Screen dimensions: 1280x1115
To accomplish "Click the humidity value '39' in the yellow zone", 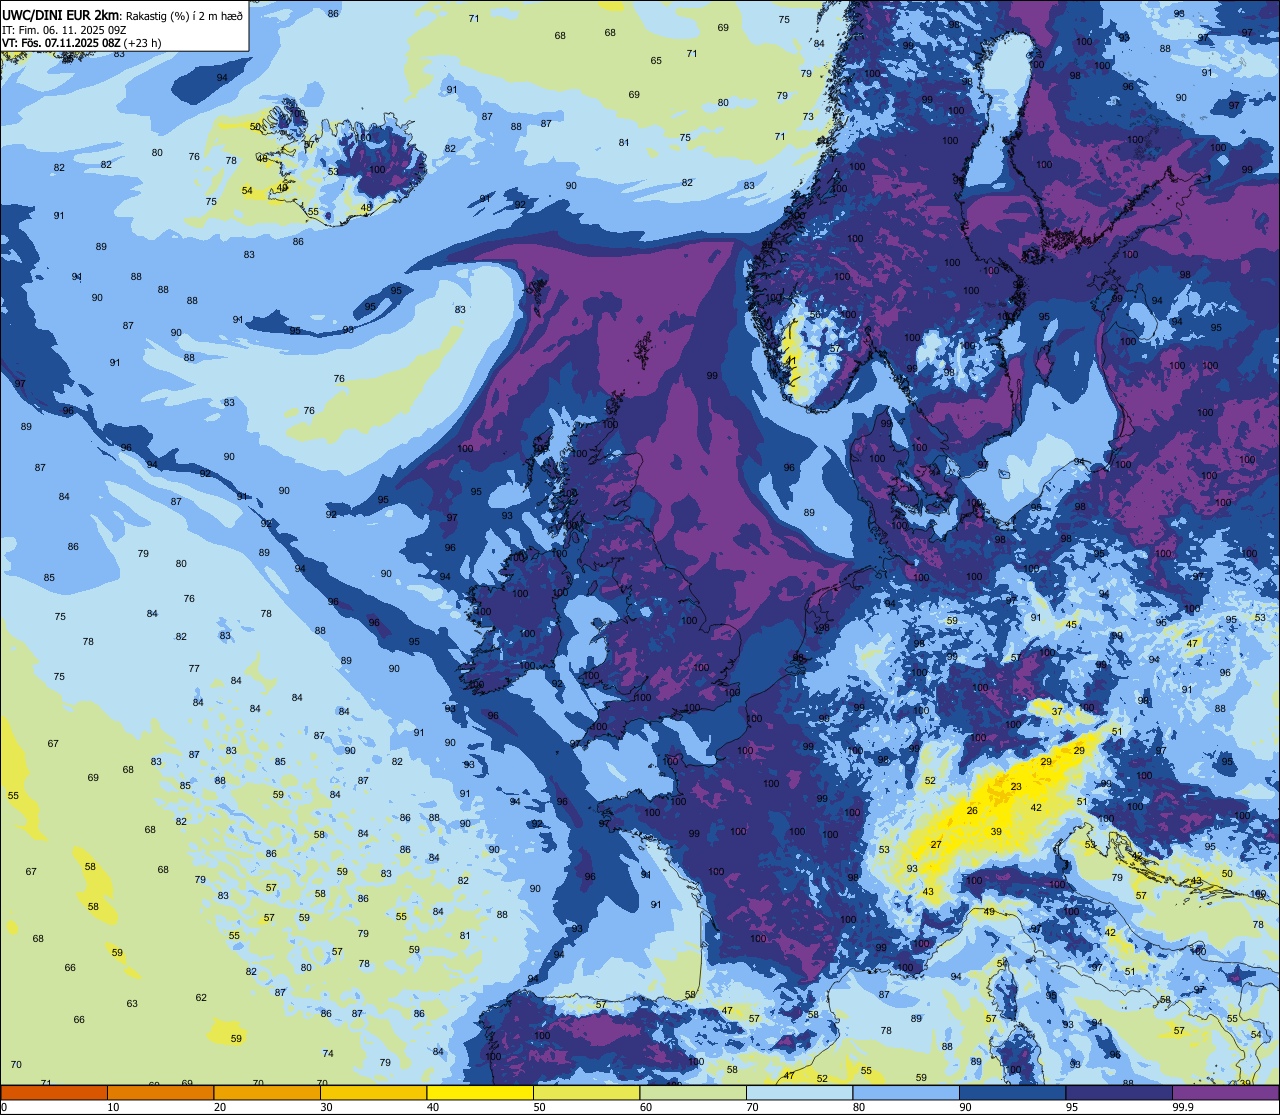I will click(996, 832).
